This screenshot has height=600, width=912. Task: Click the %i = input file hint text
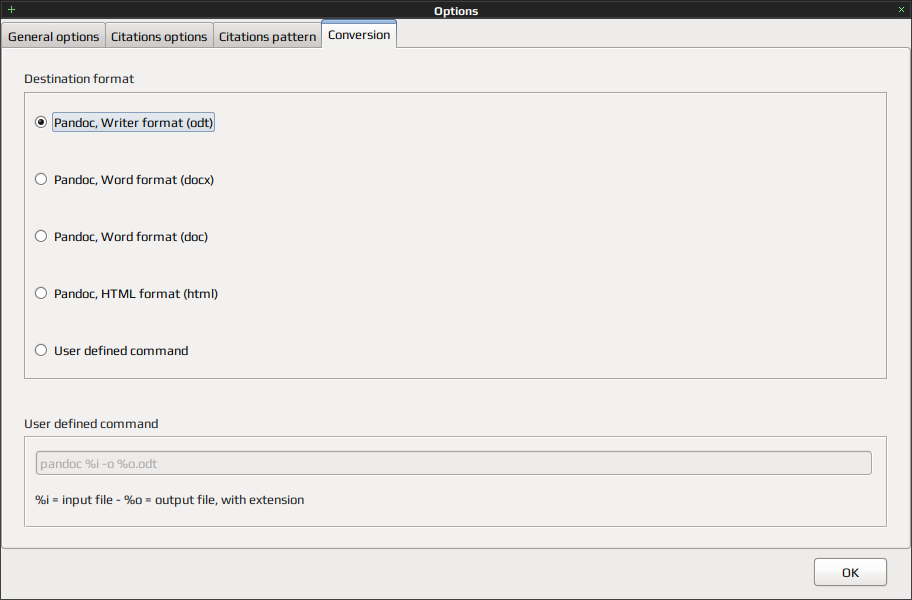170,499
